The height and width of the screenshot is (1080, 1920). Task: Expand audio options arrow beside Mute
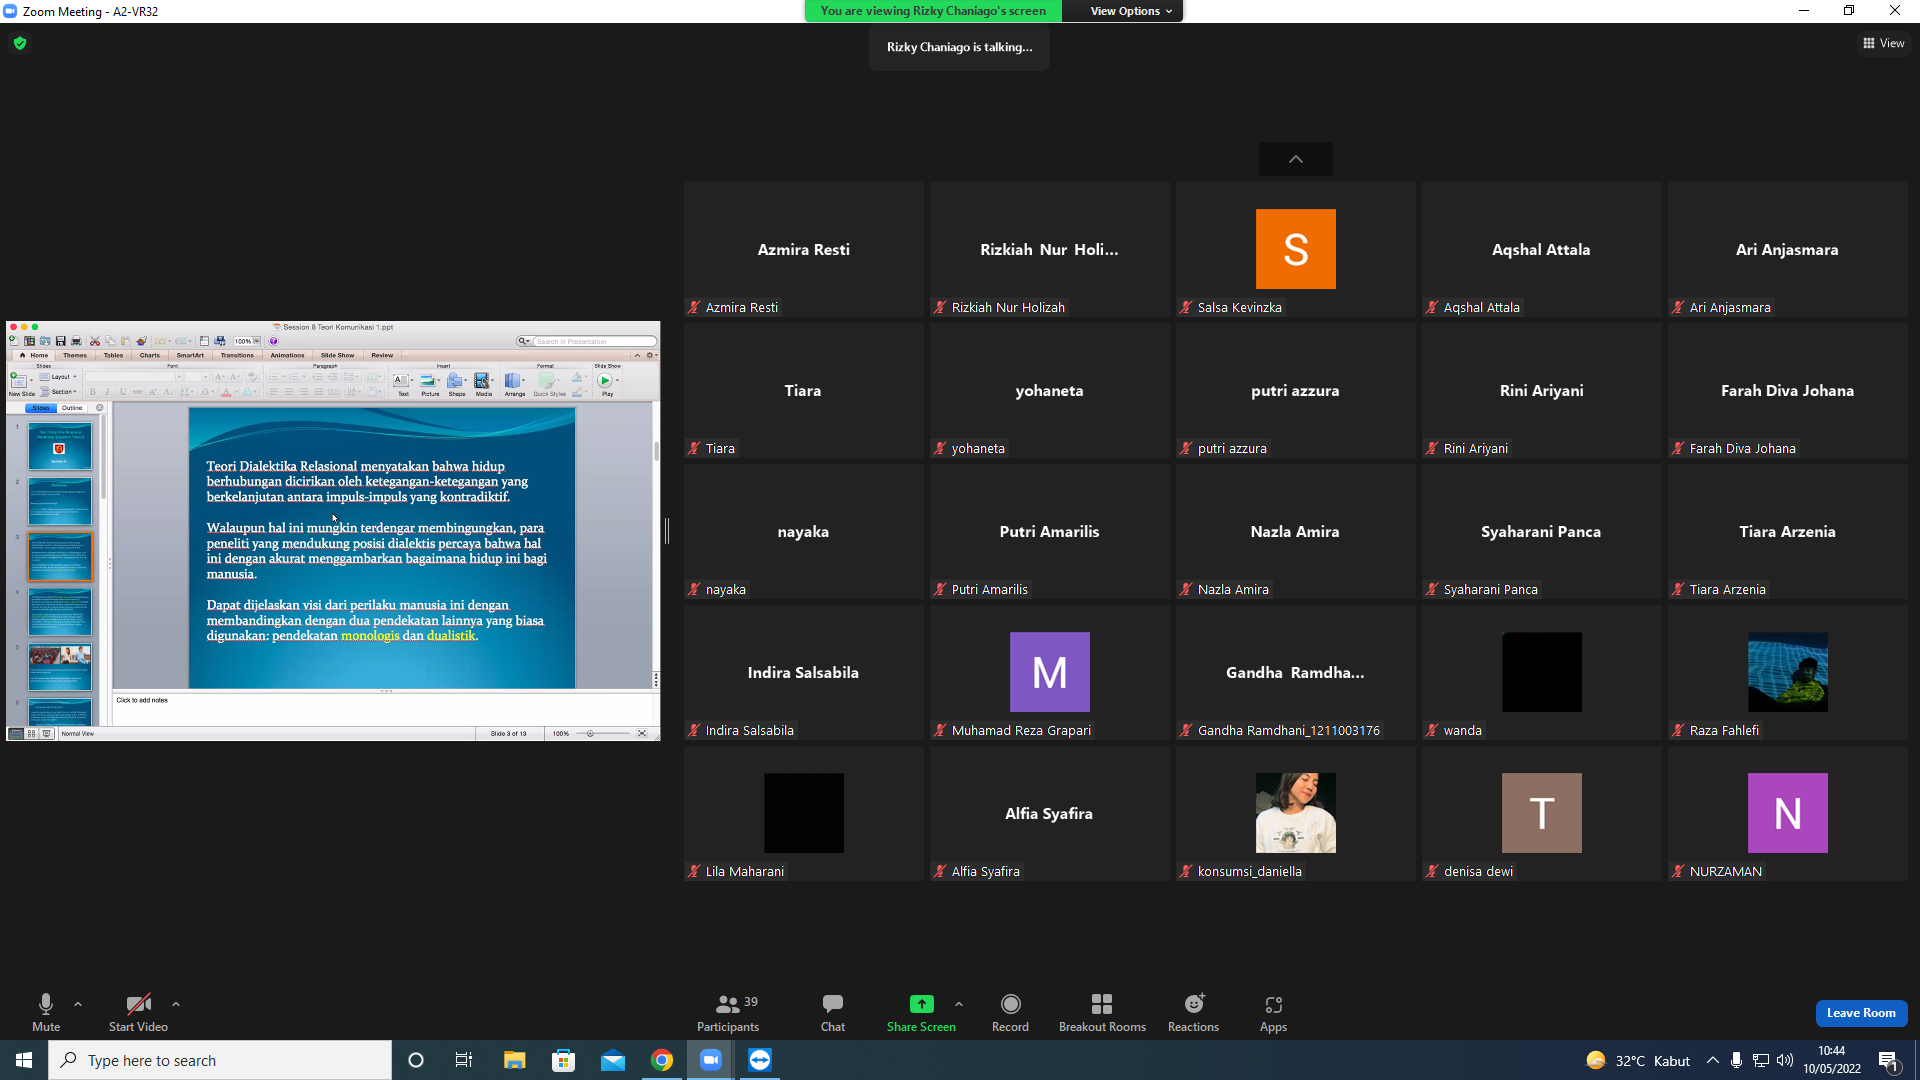78,1004
